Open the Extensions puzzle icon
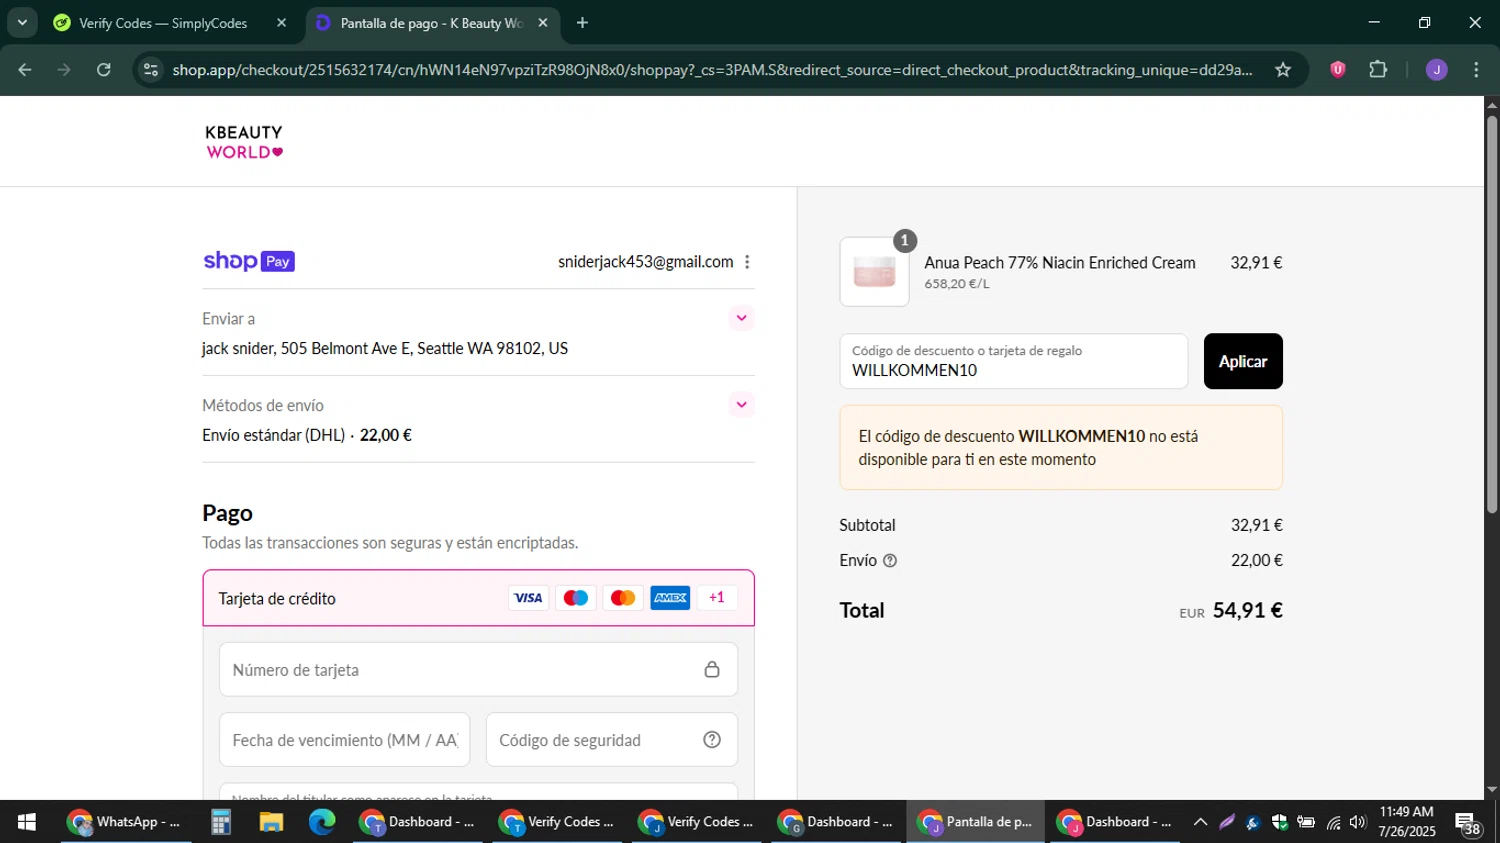The image size is (1500, 843). [x=1378, y=70]
